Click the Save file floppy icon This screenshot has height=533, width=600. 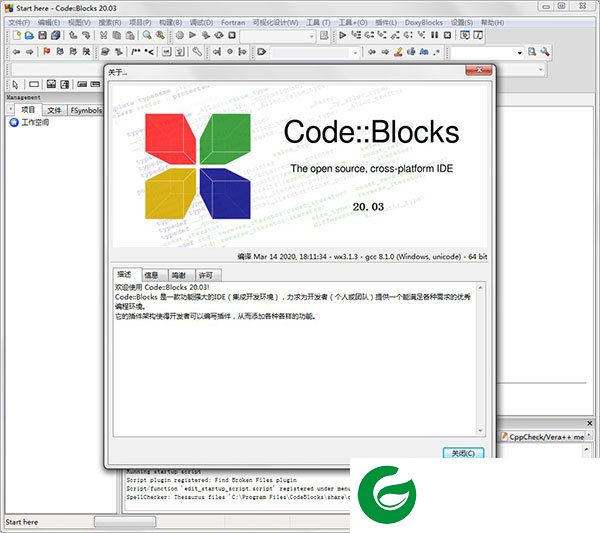(42, 36)
